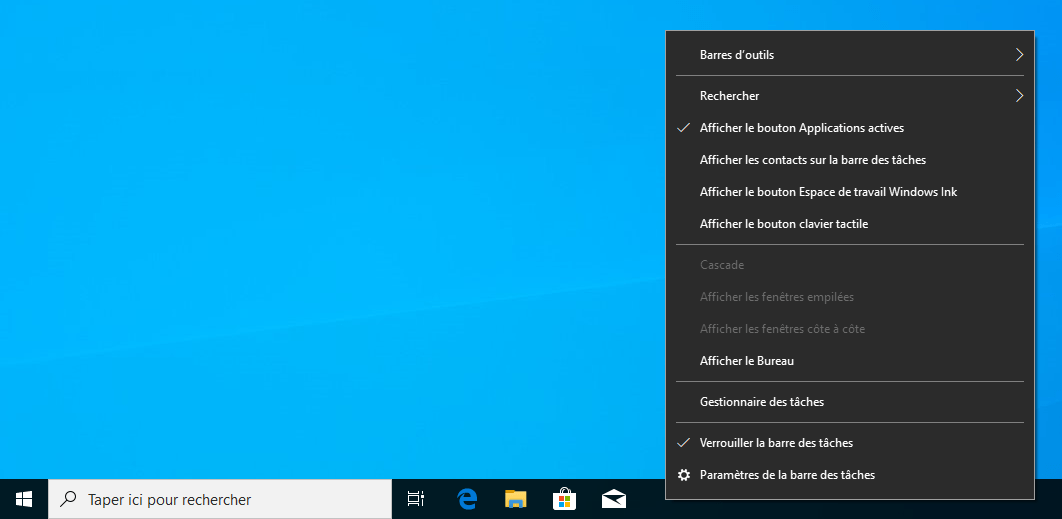The height and width of the screenshot is (519, 1062).
Task: Expand the Barres d'outils submenu arrow
Action: coord(1019,55)
